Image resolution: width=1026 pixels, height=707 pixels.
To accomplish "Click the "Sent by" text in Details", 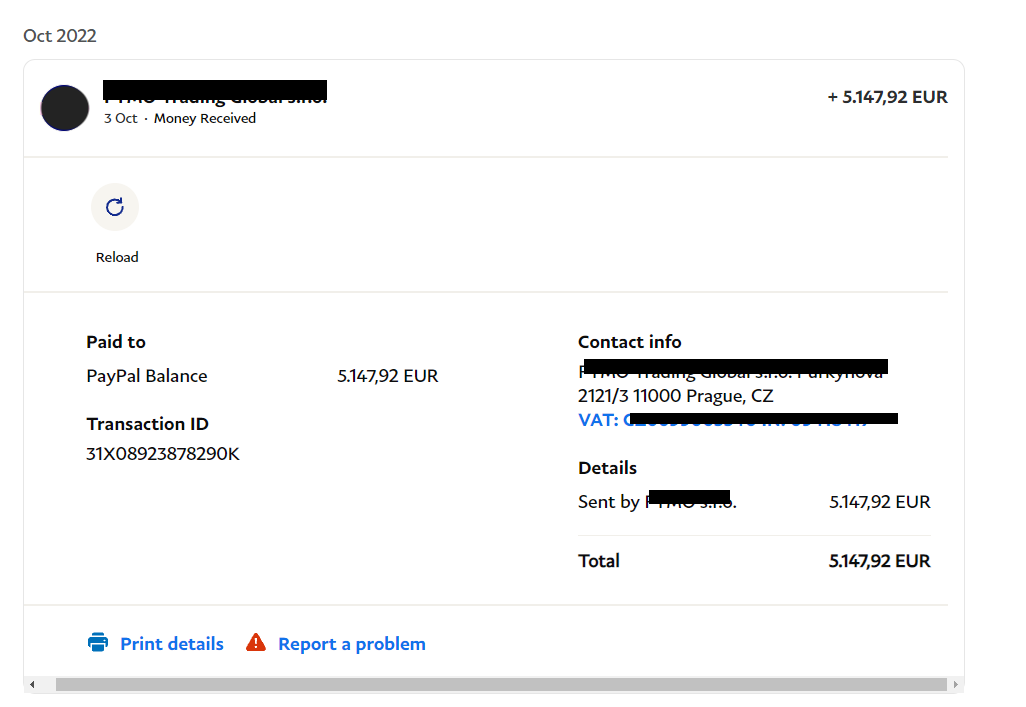I will [x=609, y=502].
